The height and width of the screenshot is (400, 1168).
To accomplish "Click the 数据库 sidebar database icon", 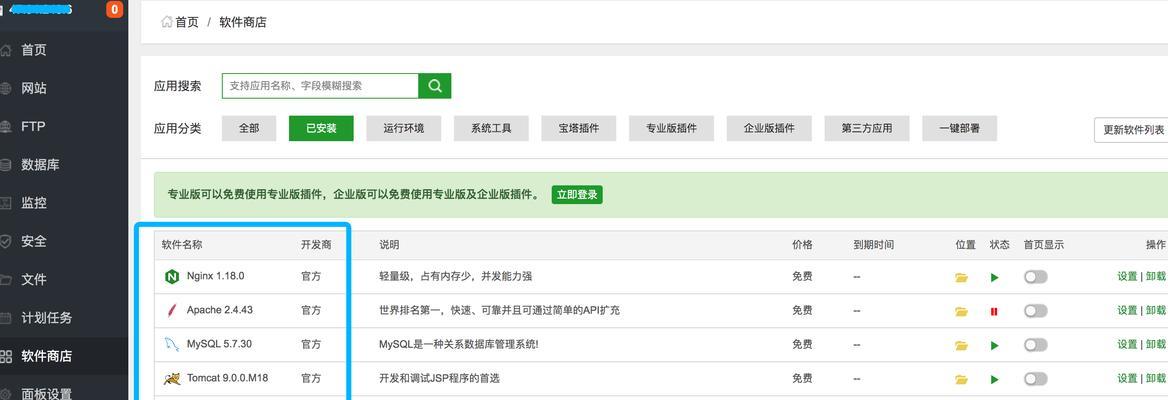I will click(x=6, y=165).
